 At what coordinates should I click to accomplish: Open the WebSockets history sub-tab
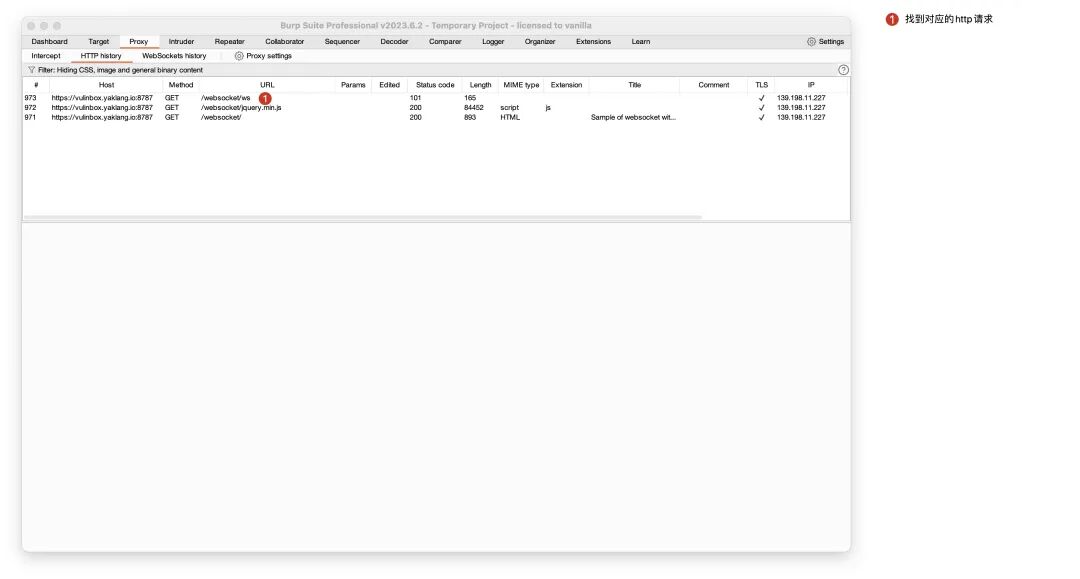pos(174,56)
